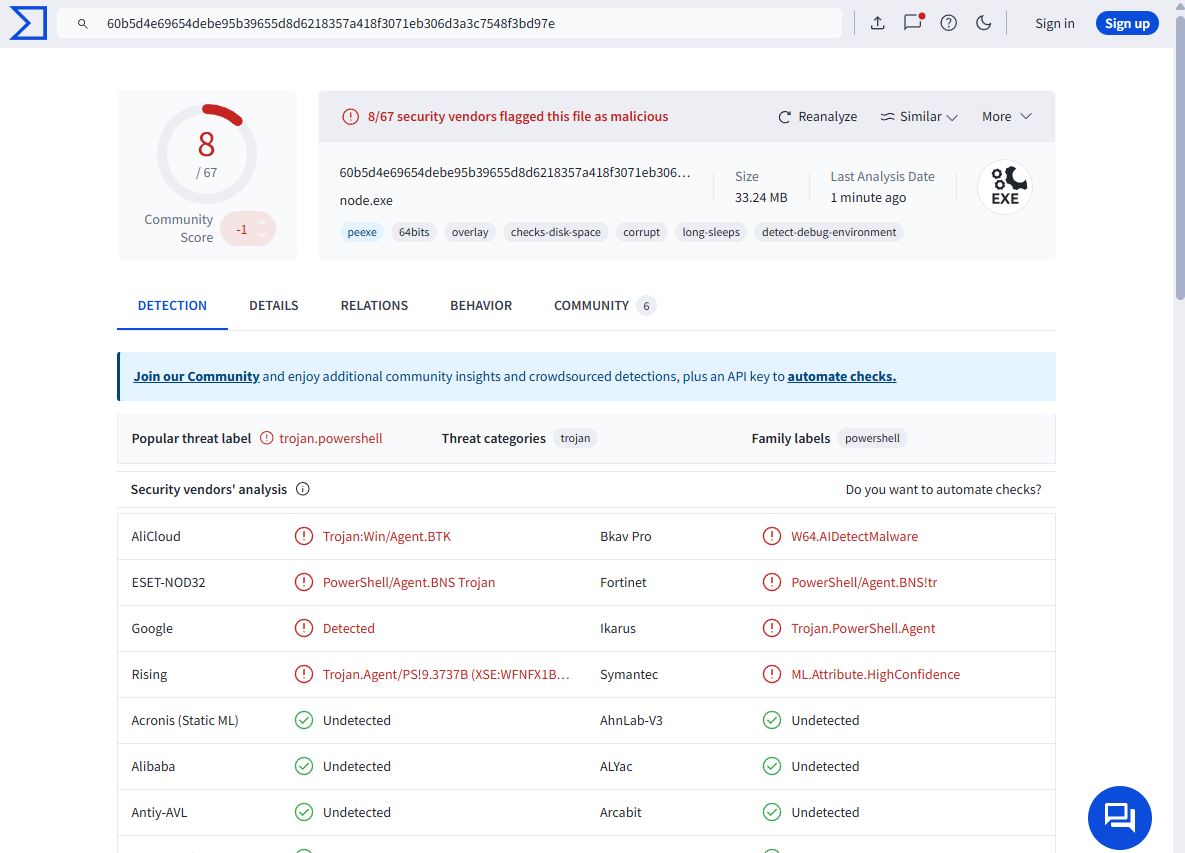
Task: Follow the automate checks link
Action: click(x=841, y=377)
